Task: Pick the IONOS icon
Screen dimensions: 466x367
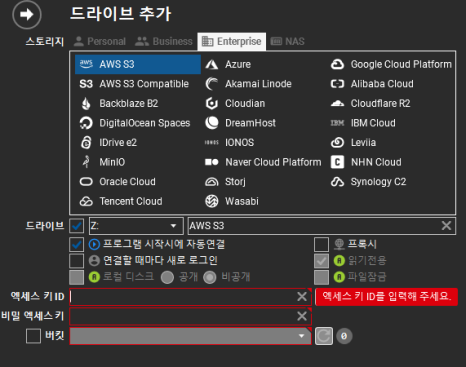Action: [x=212, y=143]
